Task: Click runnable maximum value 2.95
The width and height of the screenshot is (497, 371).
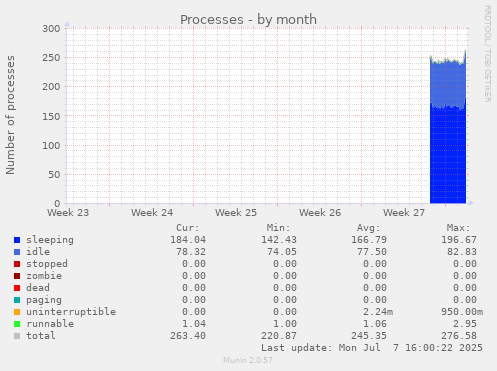Action: point(465,324)
